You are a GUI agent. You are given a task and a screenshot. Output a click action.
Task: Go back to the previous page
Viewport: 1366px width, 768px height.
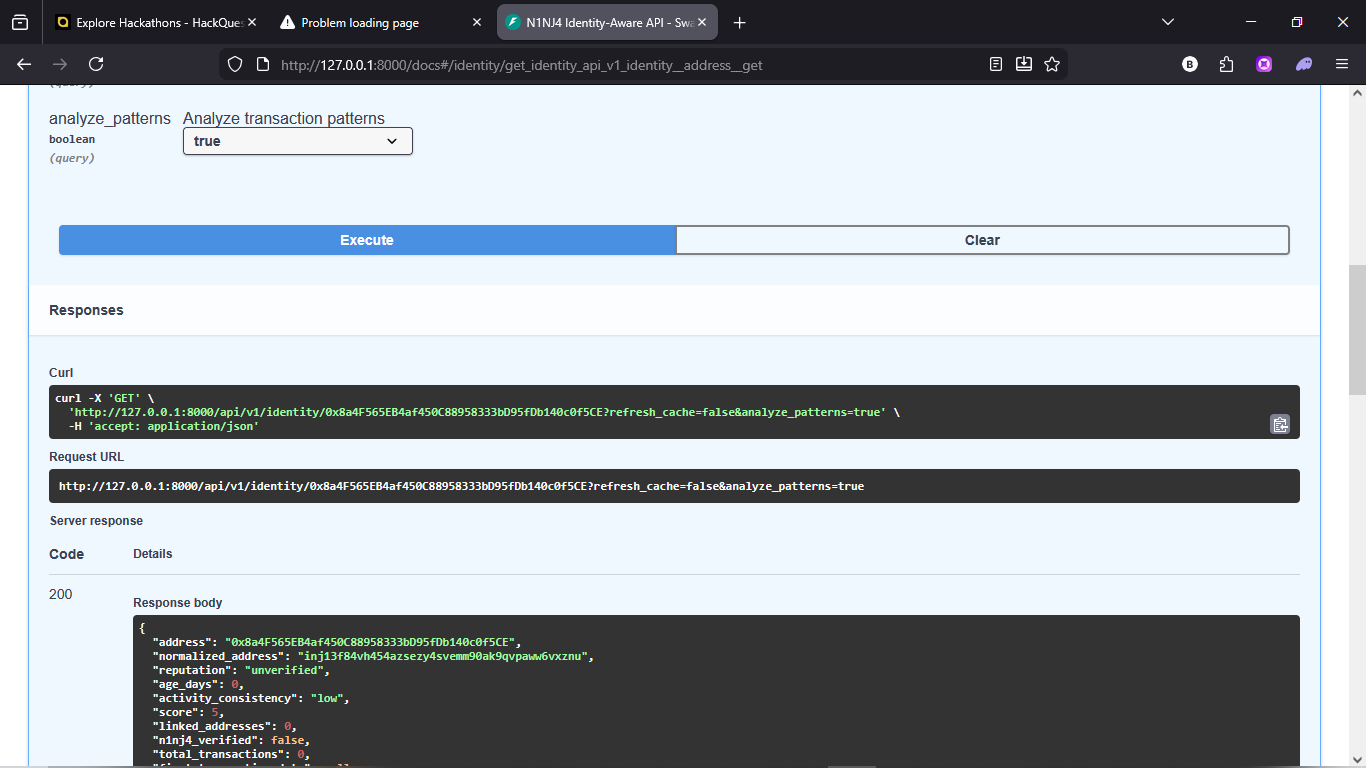click(x=24, y=64)
